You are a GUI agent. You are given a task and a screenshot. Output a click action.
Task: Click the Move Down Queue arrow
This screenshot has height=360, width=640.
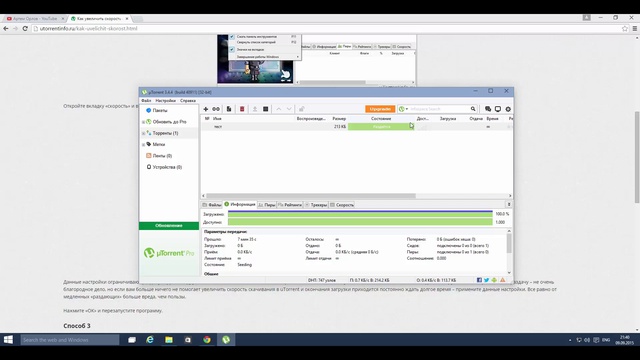point(289,109)
